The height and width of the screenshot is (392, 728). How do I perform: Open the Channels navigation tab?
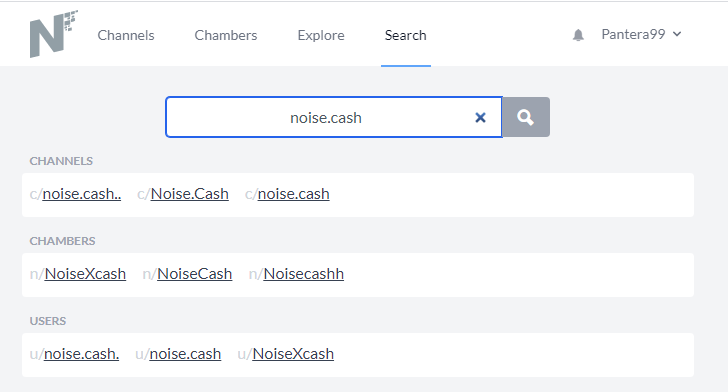pos(126,35)
